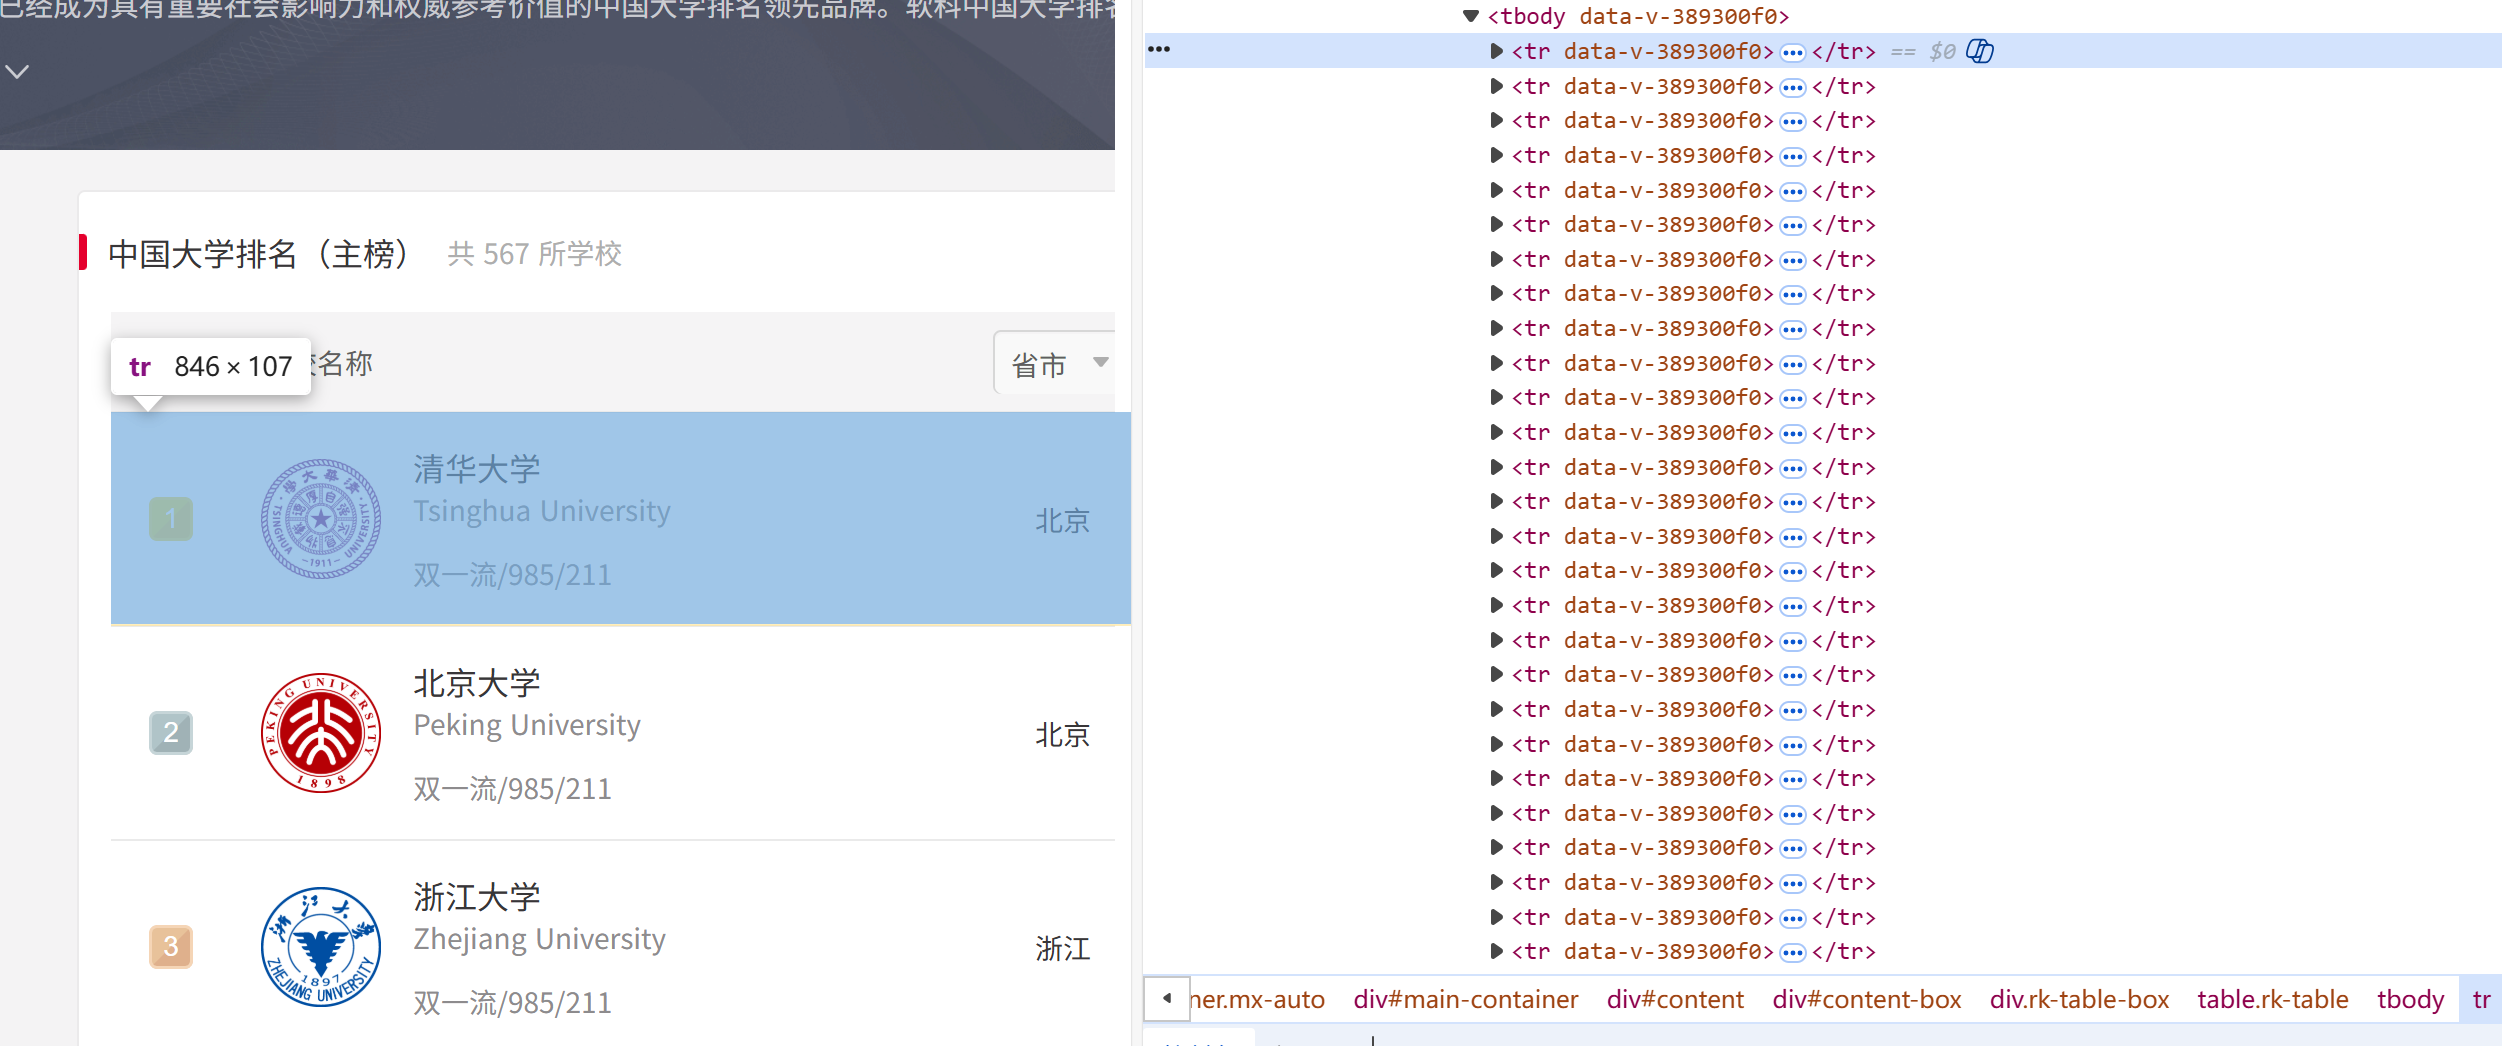The width and height of the screenshot is (2502, 1046).
Task: Click the <tbody data-v-389300f0> tag text
Action: pos(1638,16)
